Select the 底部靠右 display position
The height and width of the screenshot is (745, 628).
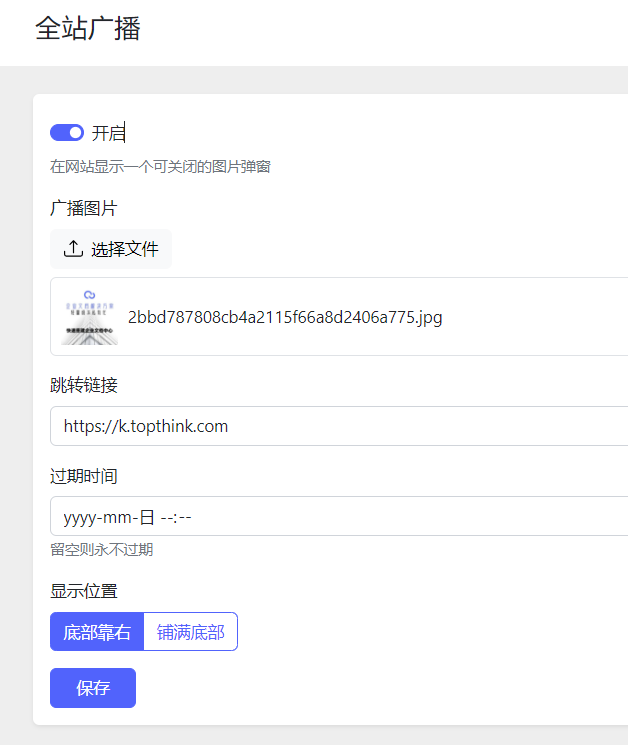pyautogui.click(x=97, y=632)
